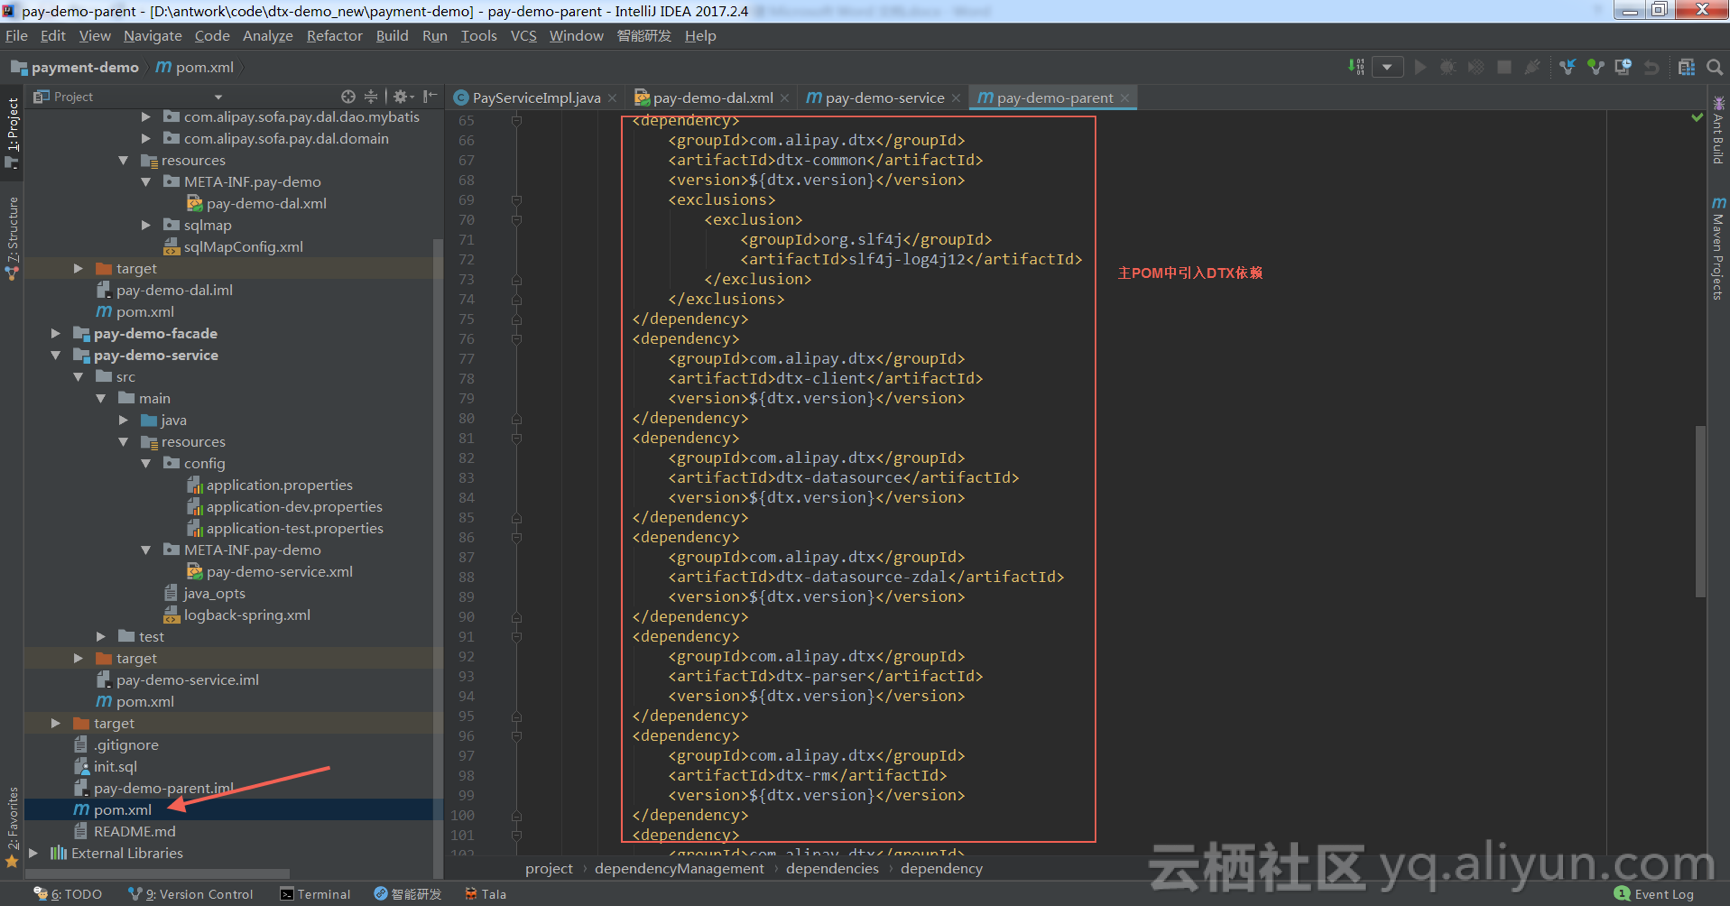This screenshot has width=1730, height=906.
Task: Collapse the pay-demo-service module
Action: coord(56,355)
